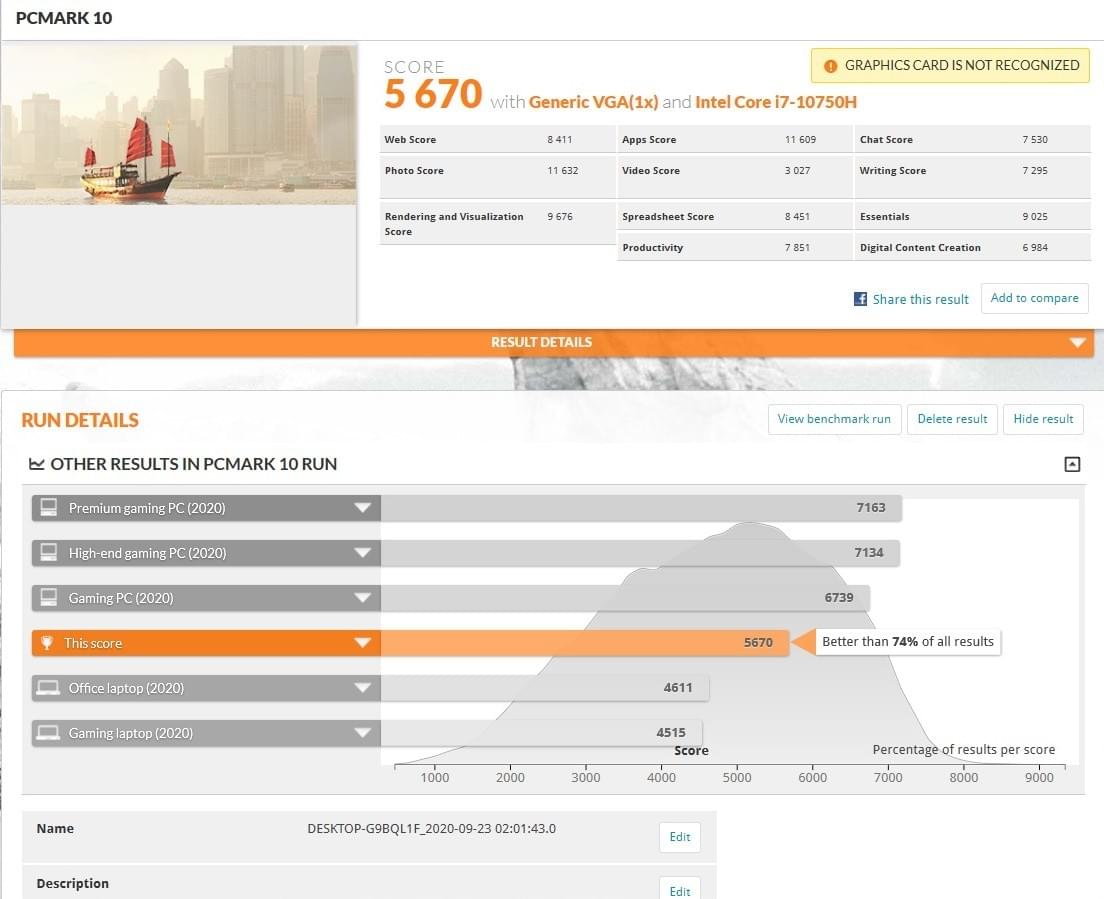Click the Chat Score value 7 530

(1035, 139)
